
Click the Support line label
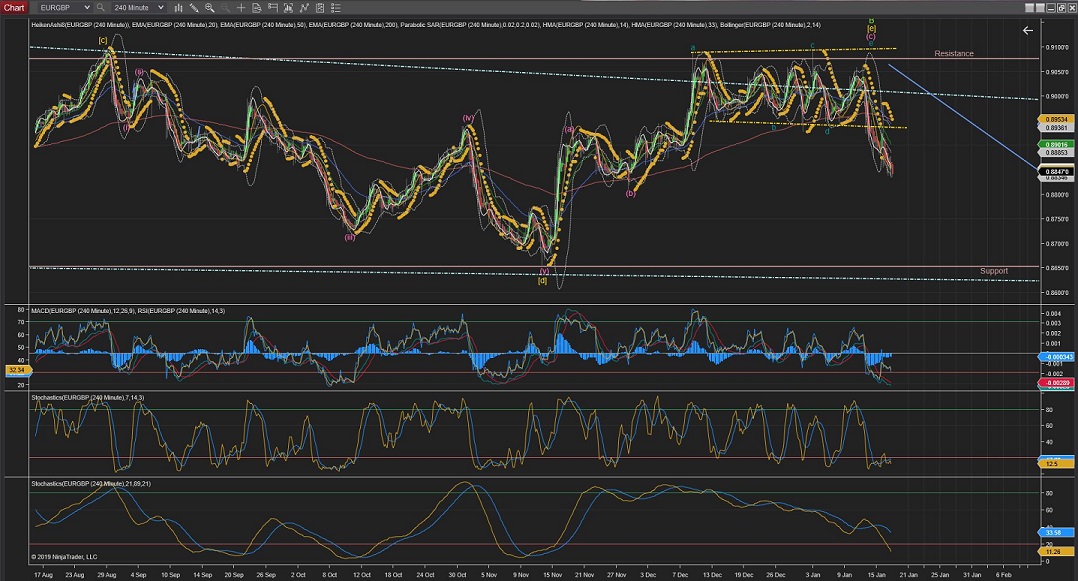(x=993, y=271)
